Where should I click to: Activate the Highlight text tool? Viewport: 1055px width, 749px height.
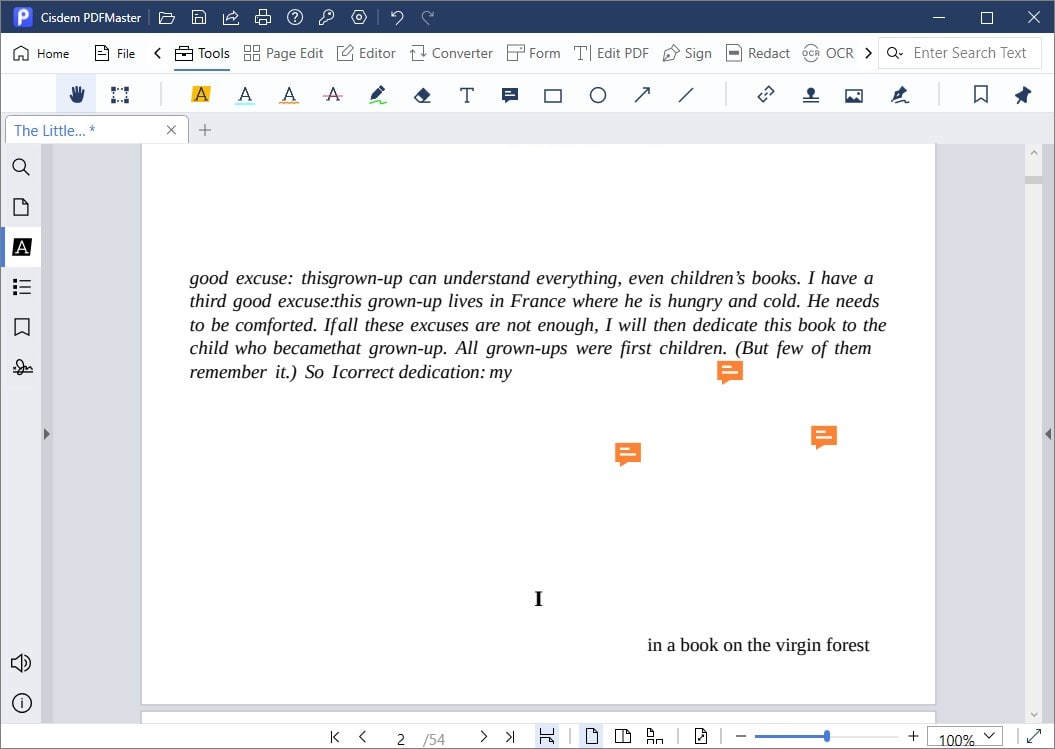[x=201, y=95]
